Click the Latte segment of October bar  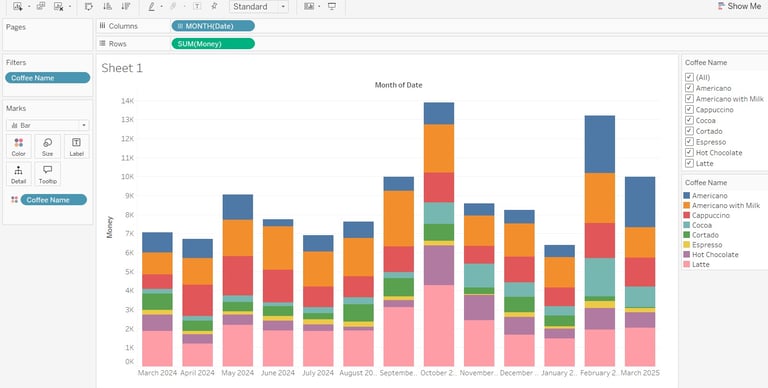click(x=439, y=326)
